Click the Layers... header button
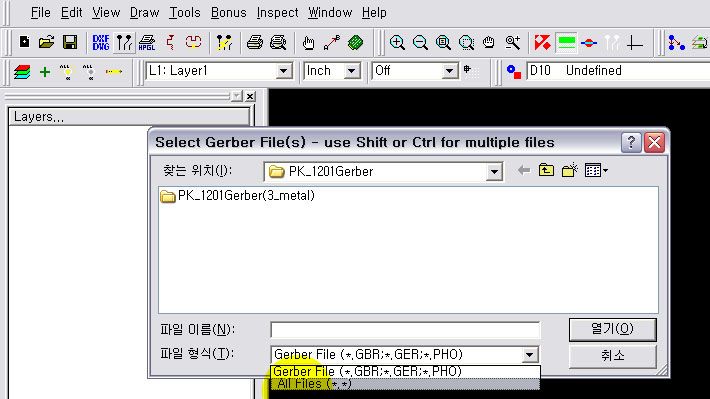 (x=129, y=116)
